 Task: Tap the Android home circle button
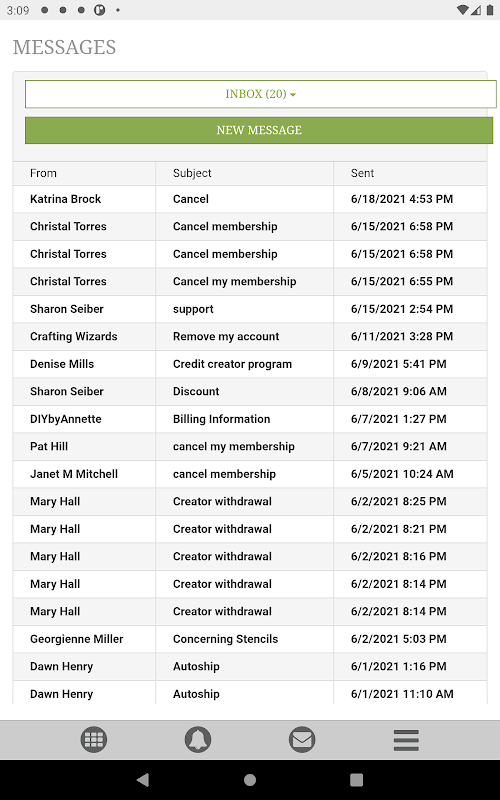pyautogui.click(x=250, y=780)
